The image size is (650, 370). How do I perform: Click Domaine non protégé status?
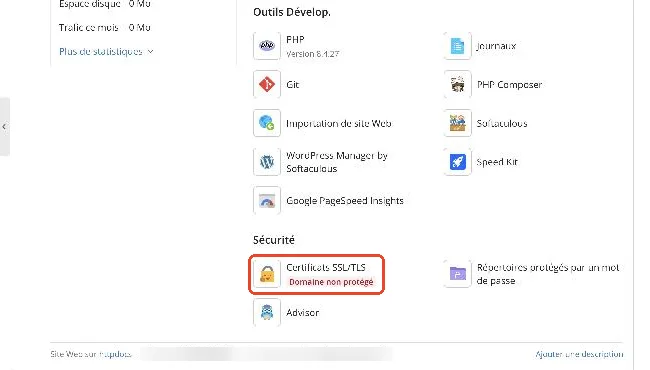pos(331,282)
